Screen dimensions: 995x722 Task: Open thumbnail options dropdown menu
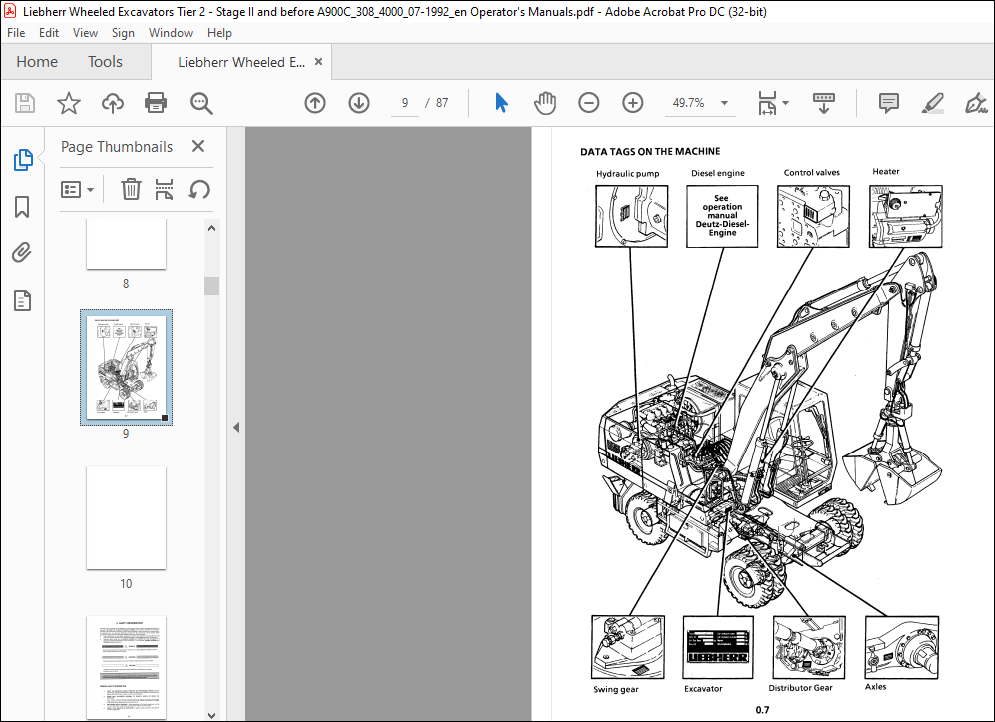point(77,189)
